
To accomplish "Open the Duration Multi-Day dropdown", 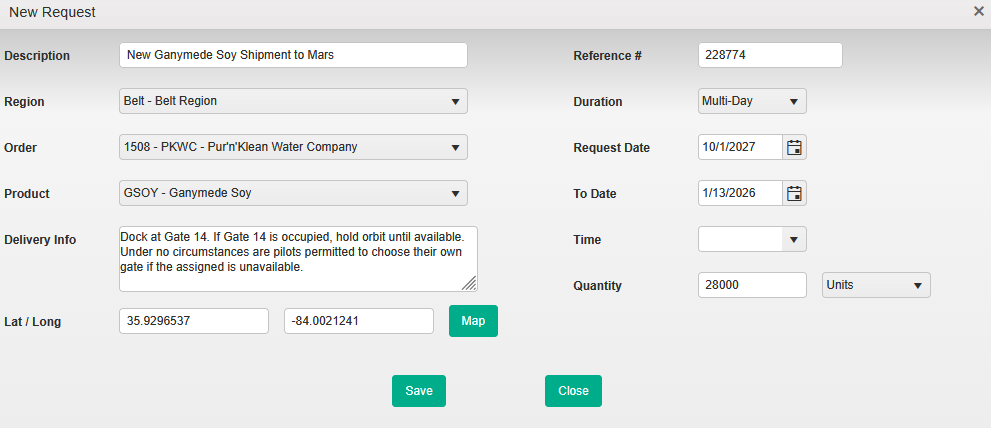I will [751, 101].
